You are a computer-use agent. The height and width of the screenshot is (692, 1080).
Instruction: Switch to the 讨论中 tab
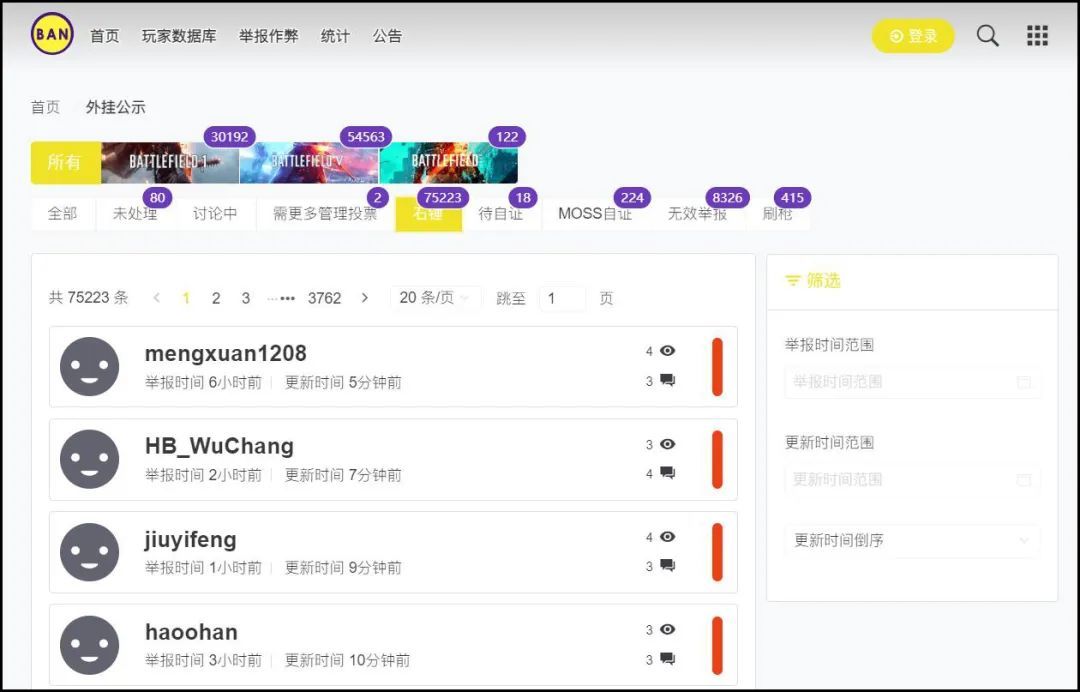215,213
